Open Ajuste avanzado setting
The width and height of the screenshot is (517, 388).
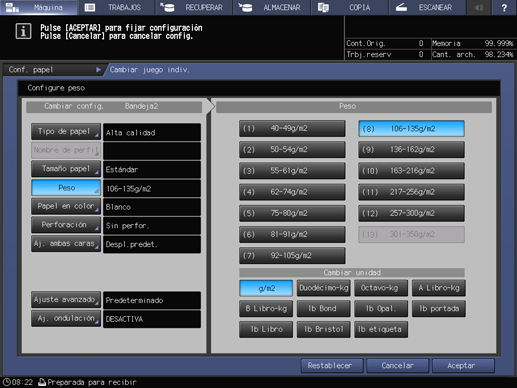(x=66, y=300)
